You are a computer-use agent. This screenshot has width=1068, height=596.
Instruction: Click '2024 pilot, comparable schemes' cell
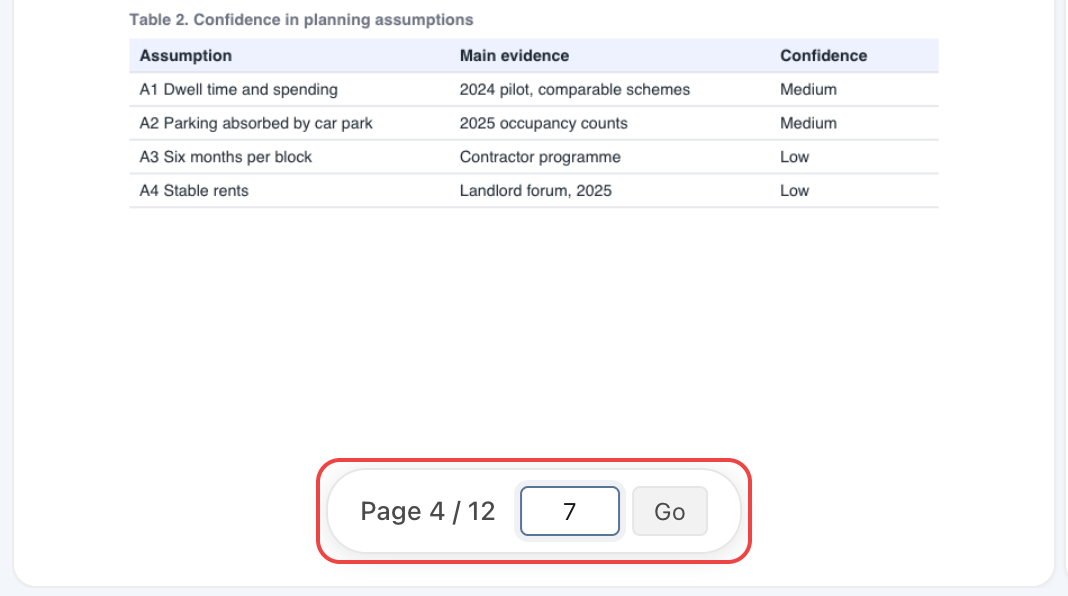point(575,89)
